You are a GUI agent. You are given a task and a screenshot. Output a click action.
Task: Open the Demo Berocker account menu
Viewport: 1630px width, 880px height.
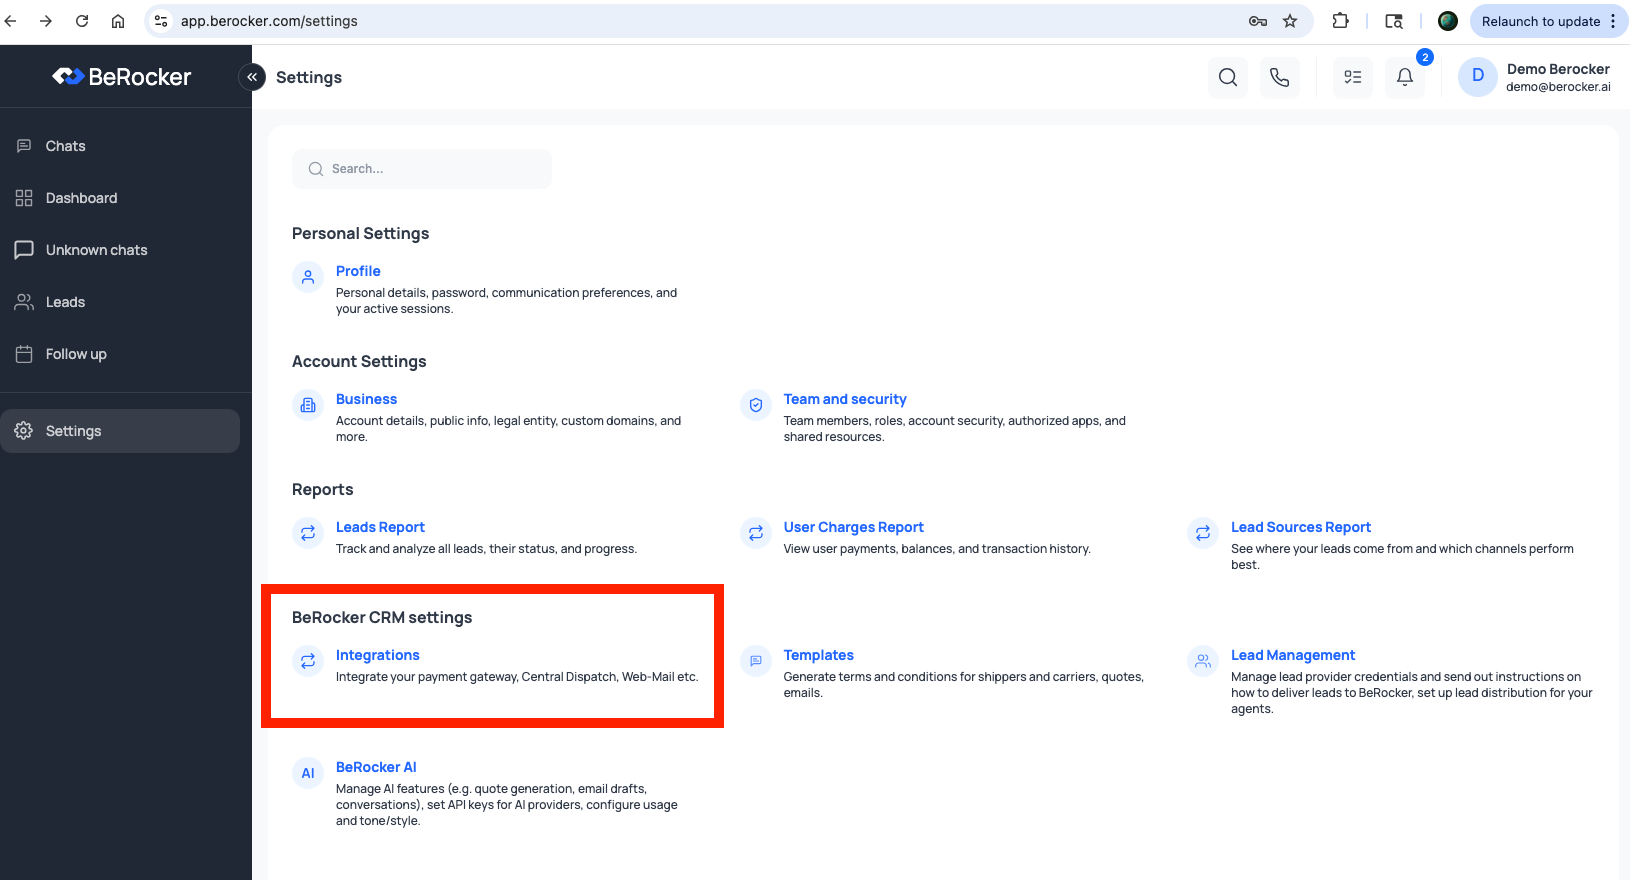coord(1535,77)
